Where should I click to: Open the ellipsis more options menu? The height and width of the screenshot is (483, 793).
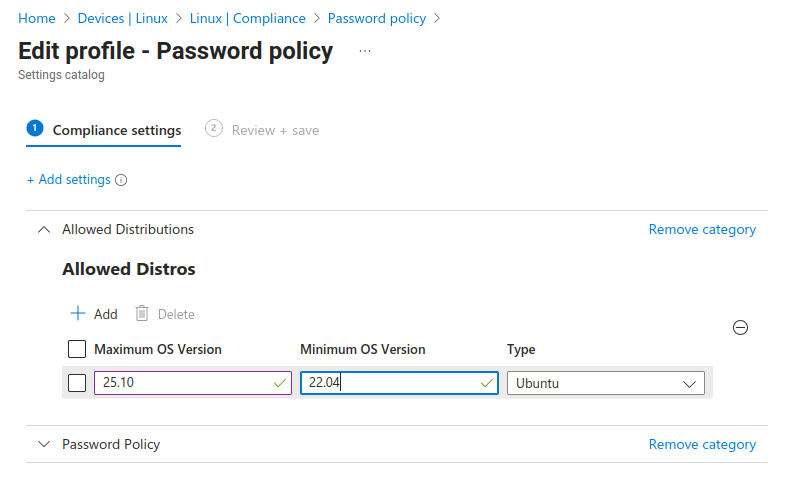(x=365, y=51)
